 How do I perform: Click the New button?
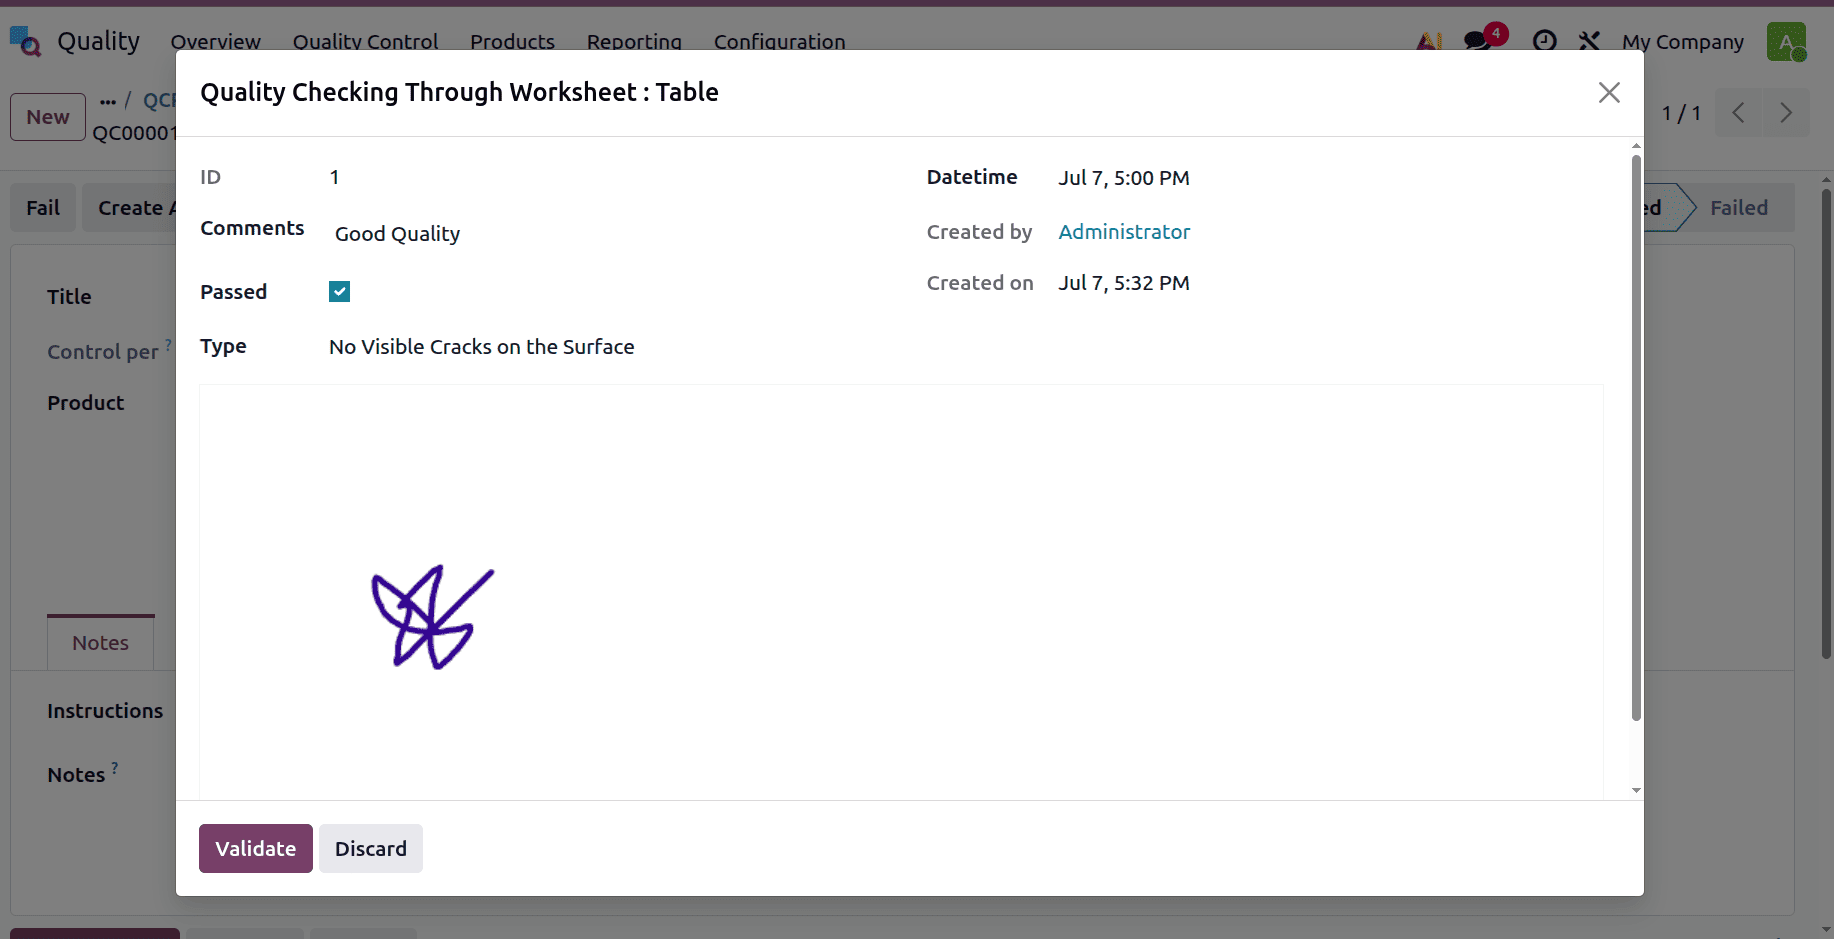coord(48,117)
